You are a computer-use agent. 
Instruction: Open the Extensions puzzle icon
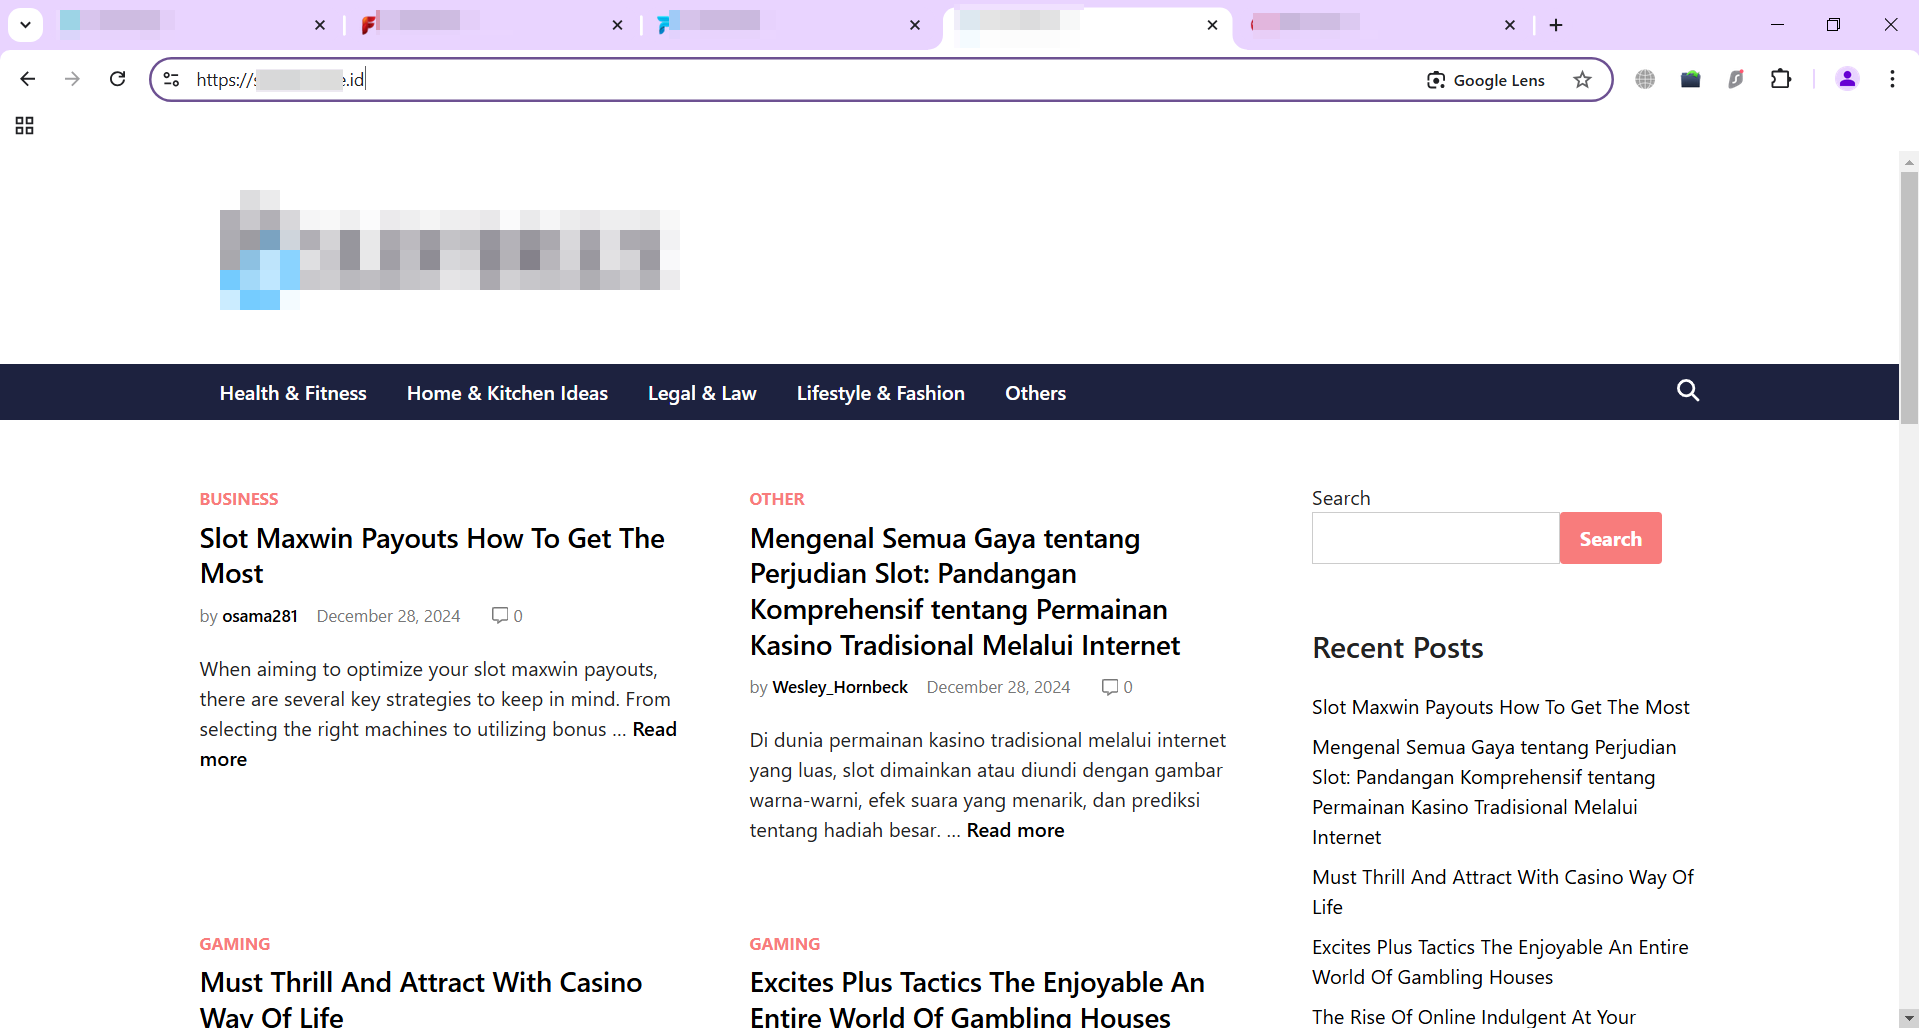point(1780,79)
